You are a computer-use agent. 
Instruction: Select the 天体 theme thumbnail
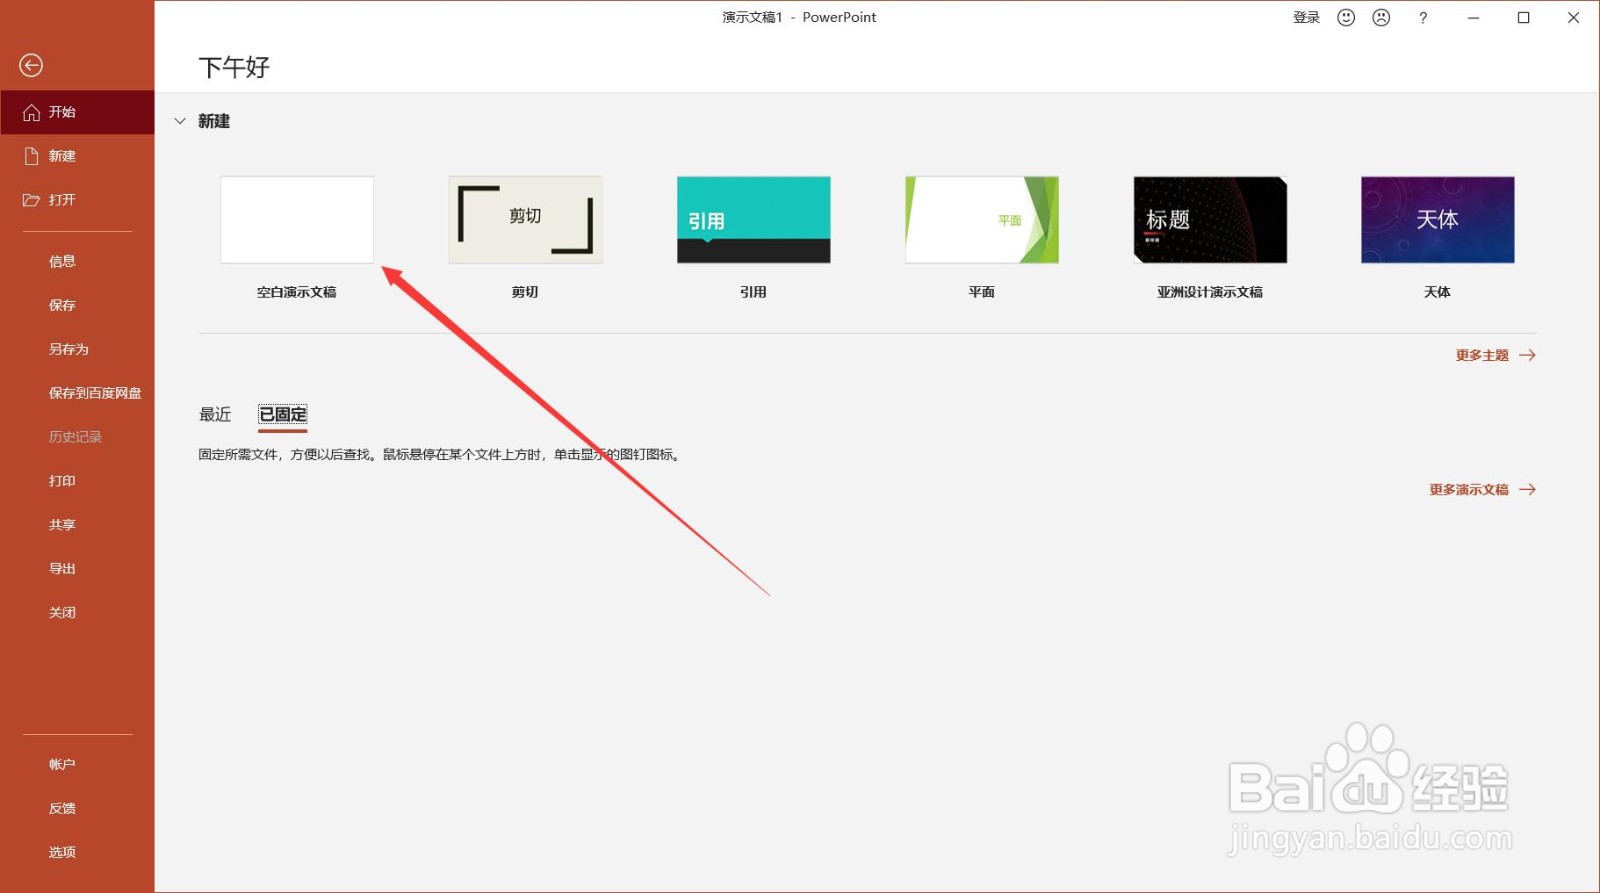1438,220
